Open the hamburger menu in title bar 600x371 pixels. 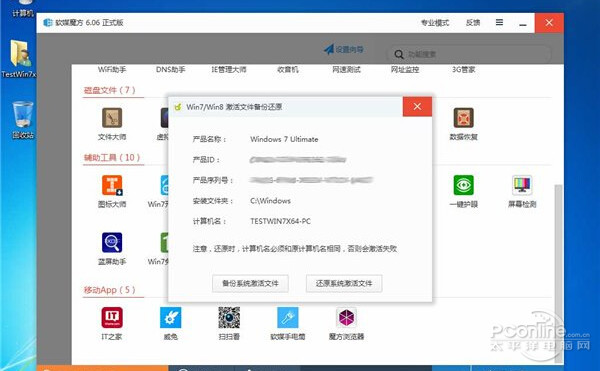(x=499, y=23)
